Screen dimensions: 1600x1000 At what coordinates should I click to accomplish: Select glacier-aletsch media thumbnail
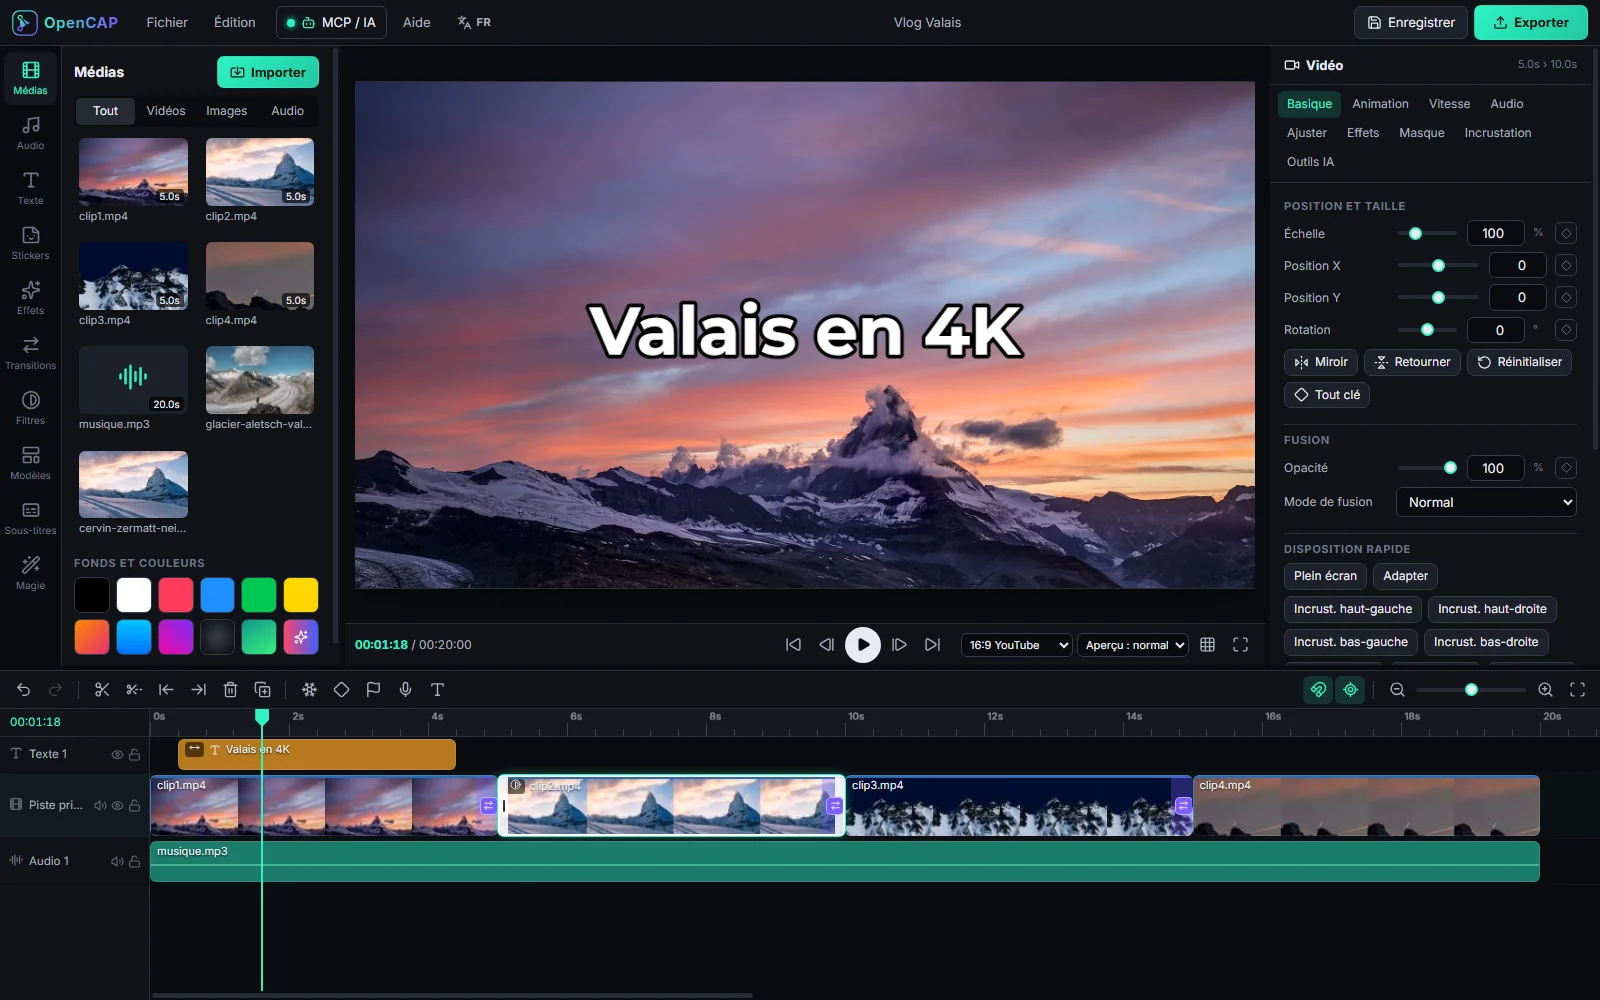click(260, 380)
